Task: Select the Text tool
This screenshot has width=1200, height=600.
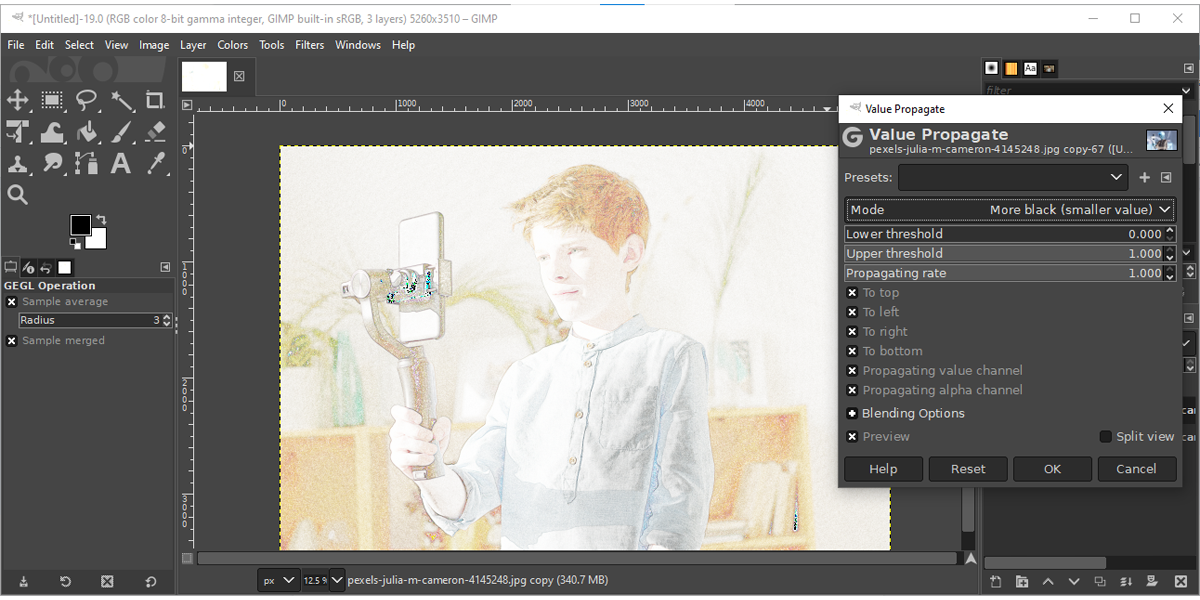Action: pos(119,163)
